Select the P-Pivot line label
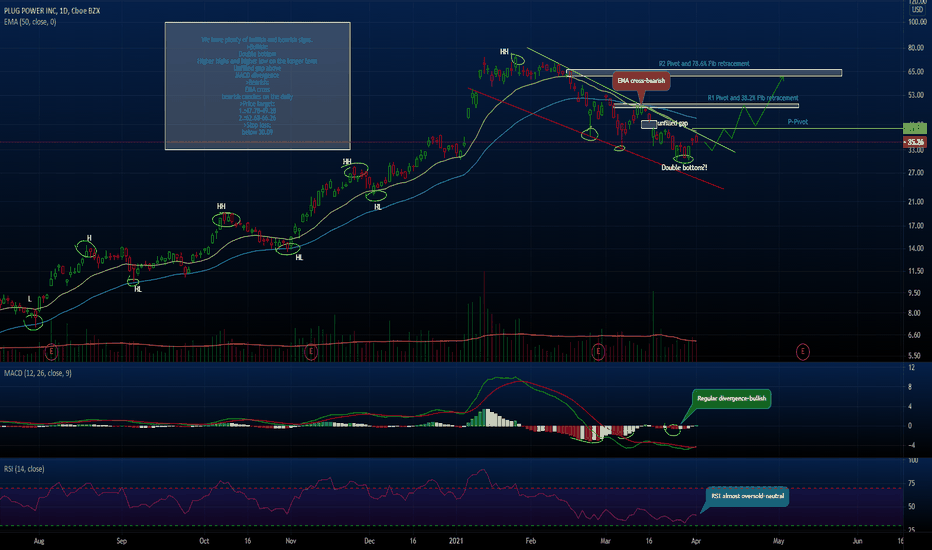 pos(798,122)
